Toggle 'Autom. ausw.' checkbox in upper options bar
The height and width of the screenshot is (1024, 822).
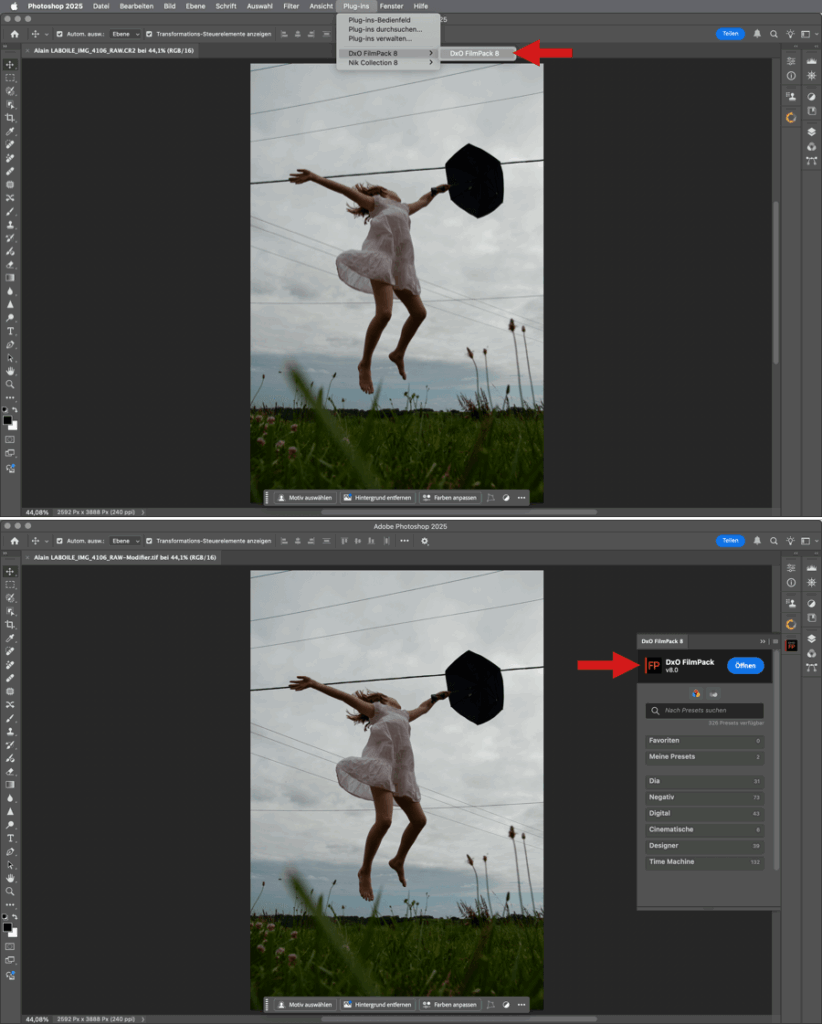point(59,35)
